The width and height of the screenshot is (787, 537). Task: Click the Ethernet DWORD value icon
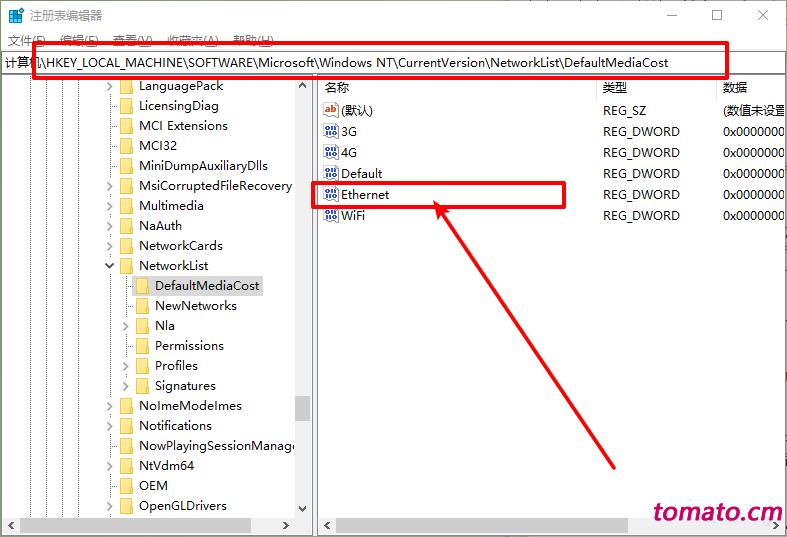[331, 195]
